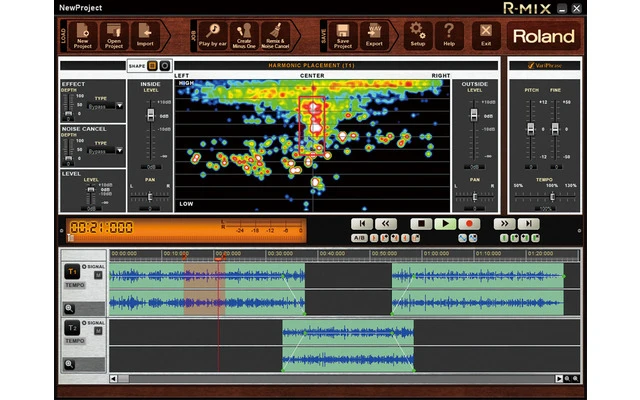This screenshot has height=400, width=640.
Task: Click the Fine pitch slider handle
Action: point(555,129)
